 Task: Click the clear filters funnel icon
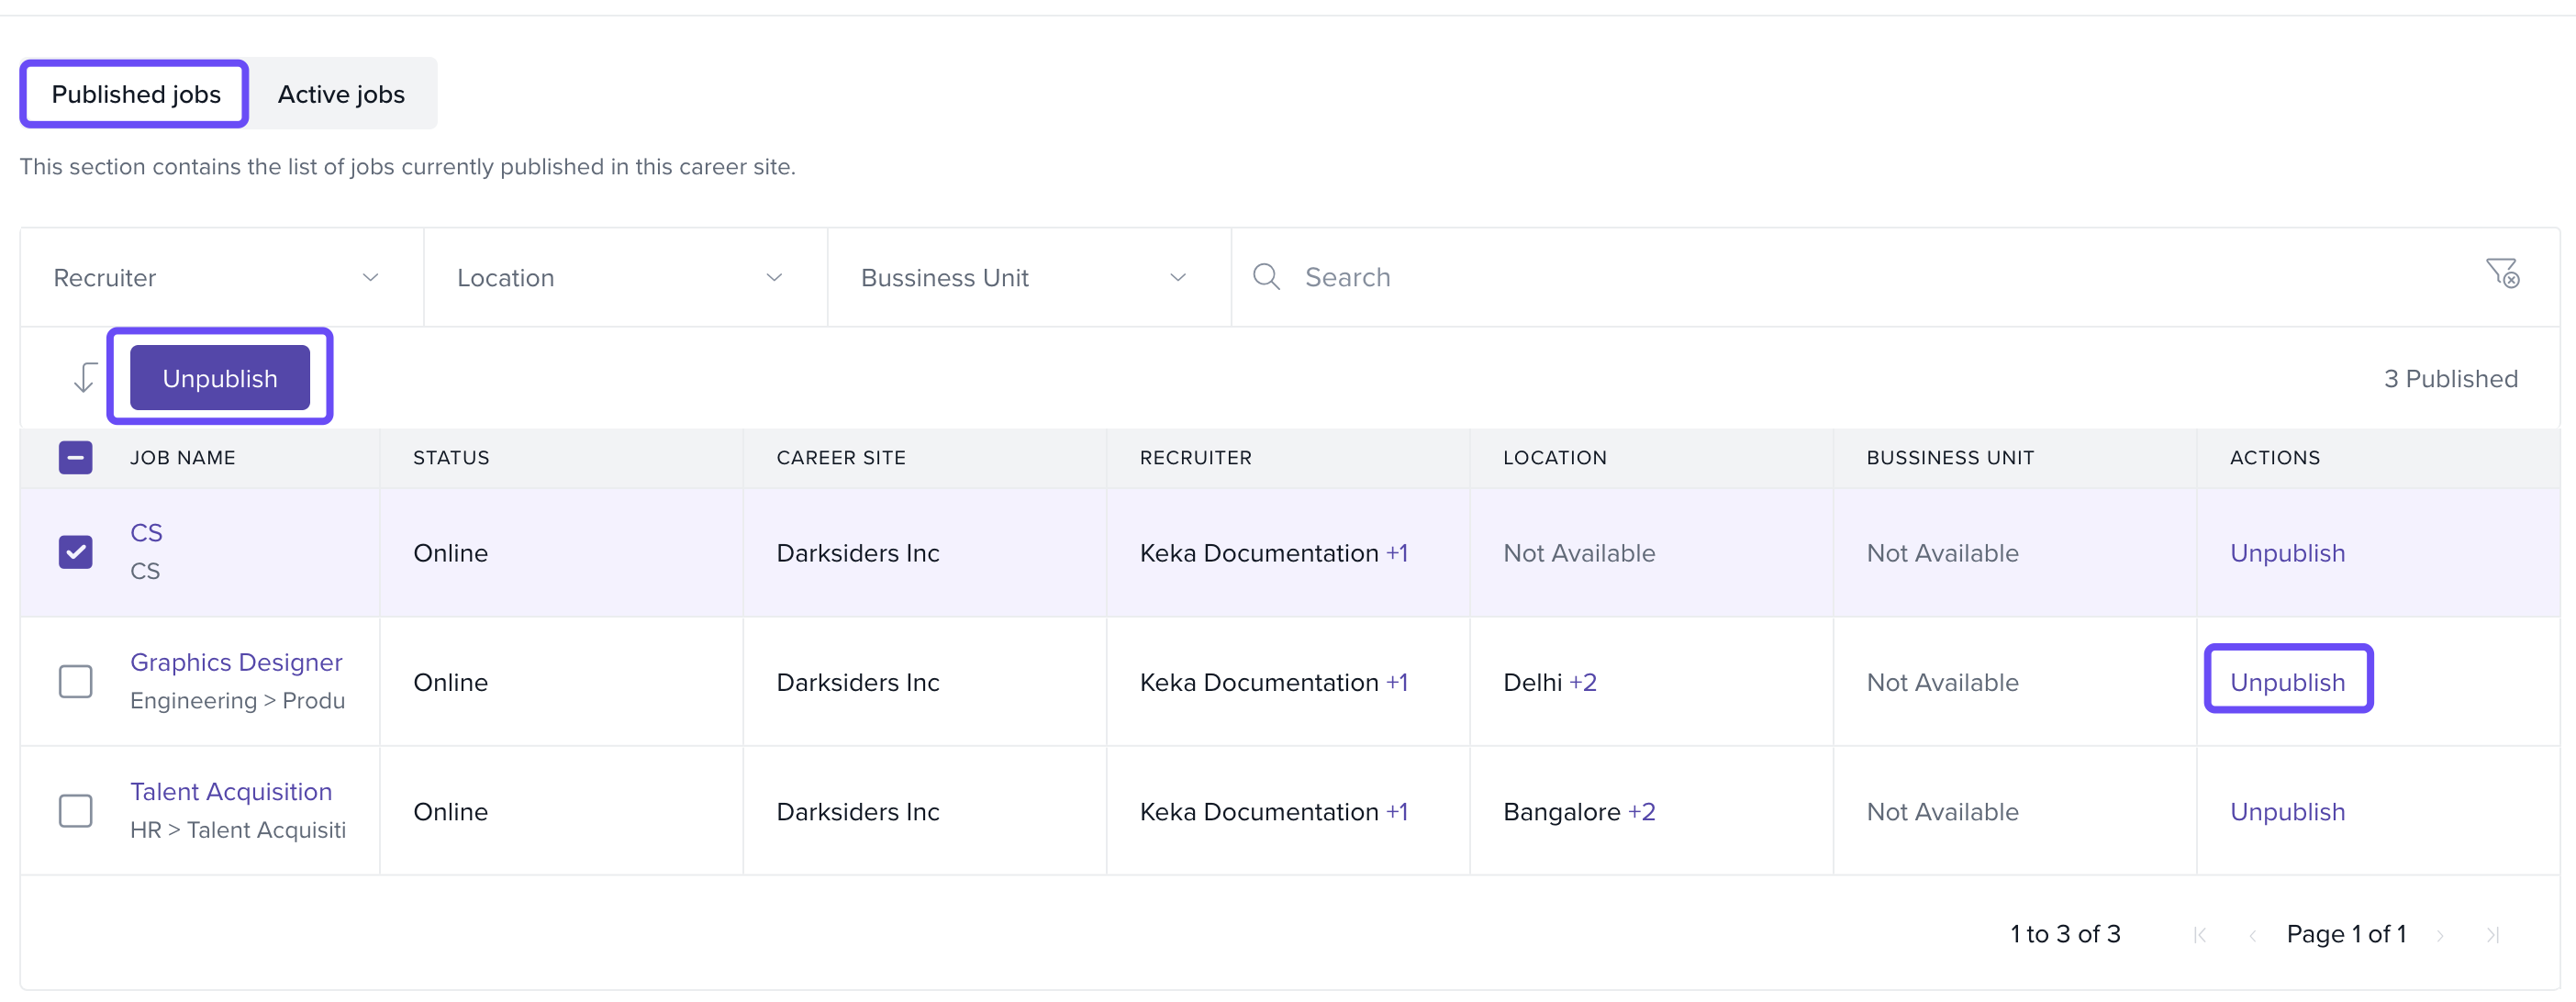(2502, 272)
